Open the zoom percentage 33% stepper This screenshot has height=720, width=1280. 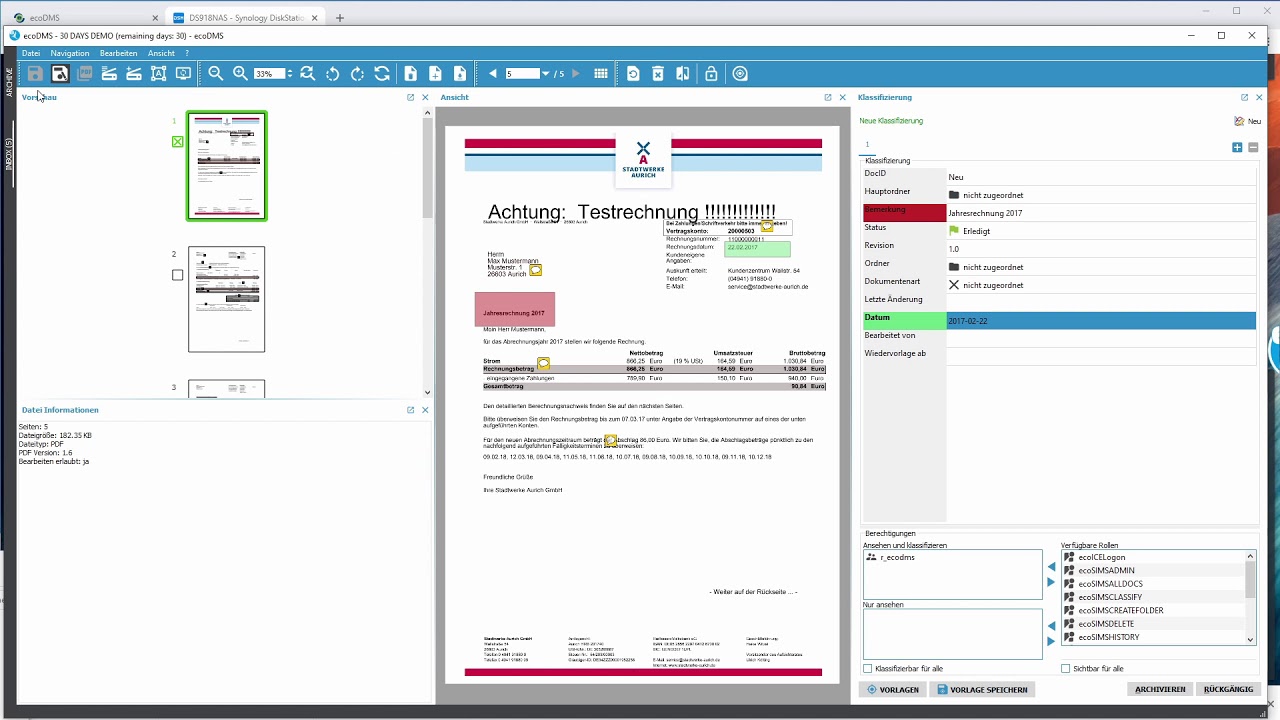(x=290, y=74)
